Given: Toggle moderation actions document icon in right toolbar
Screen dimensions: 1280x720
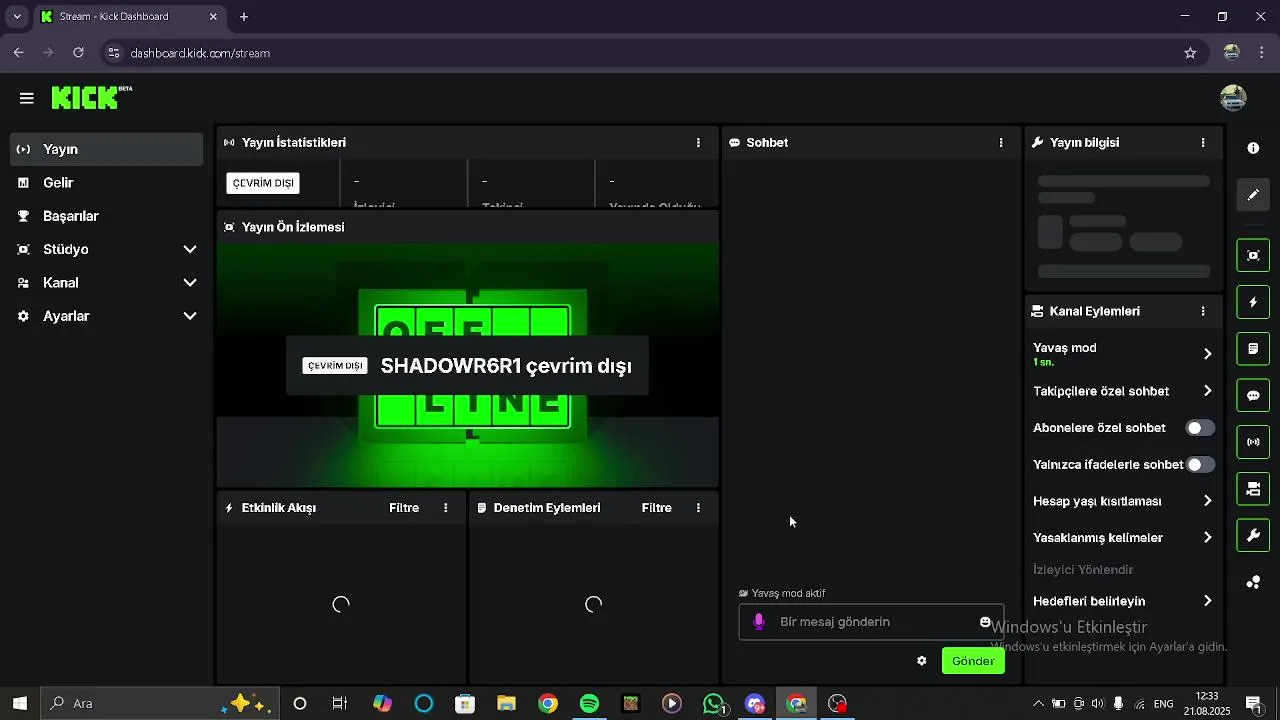Looking at the screenshot, I should point(1253,349).
